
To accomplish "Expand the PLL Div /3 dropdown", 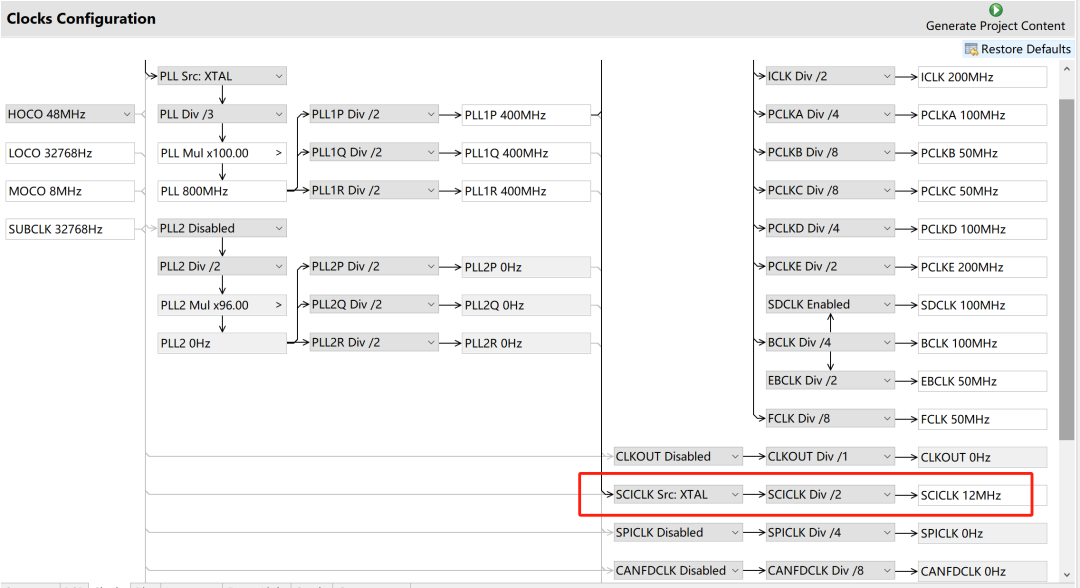I will pyautogui.click(x=222, y=115).
